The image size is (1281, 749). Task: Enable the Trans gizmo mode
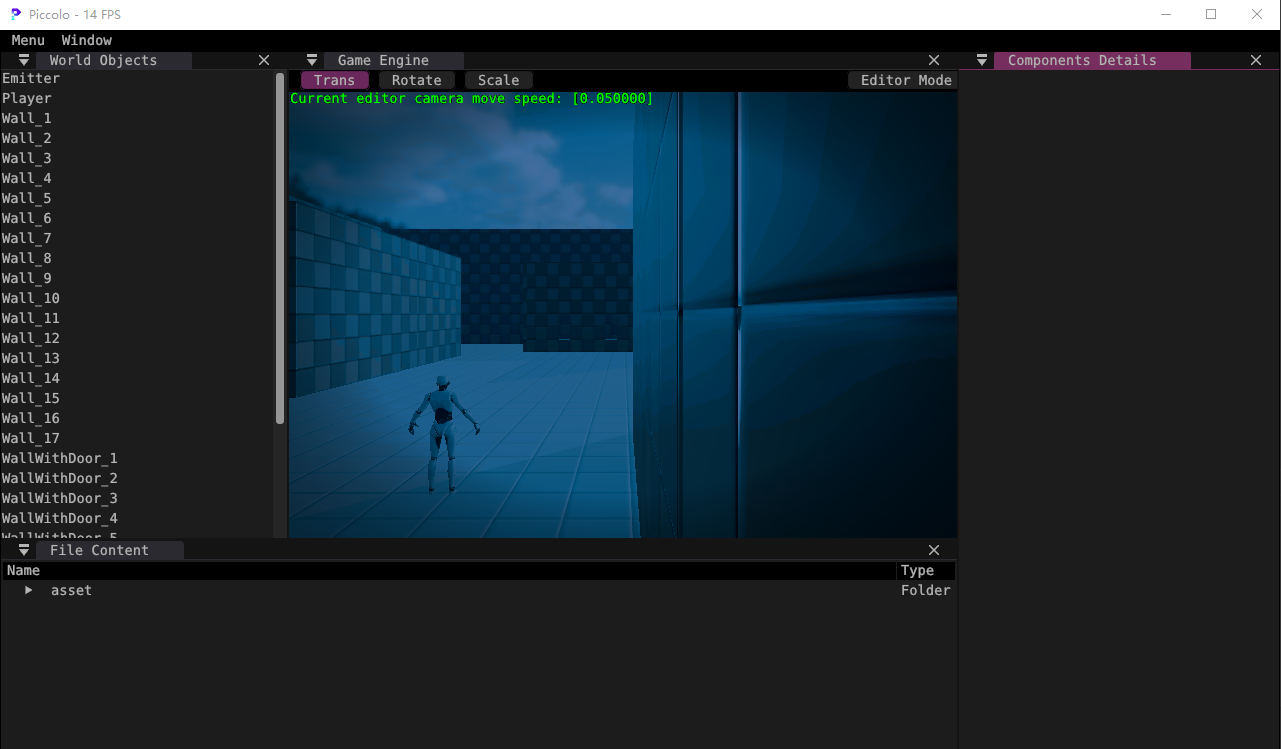coord(334,80)
